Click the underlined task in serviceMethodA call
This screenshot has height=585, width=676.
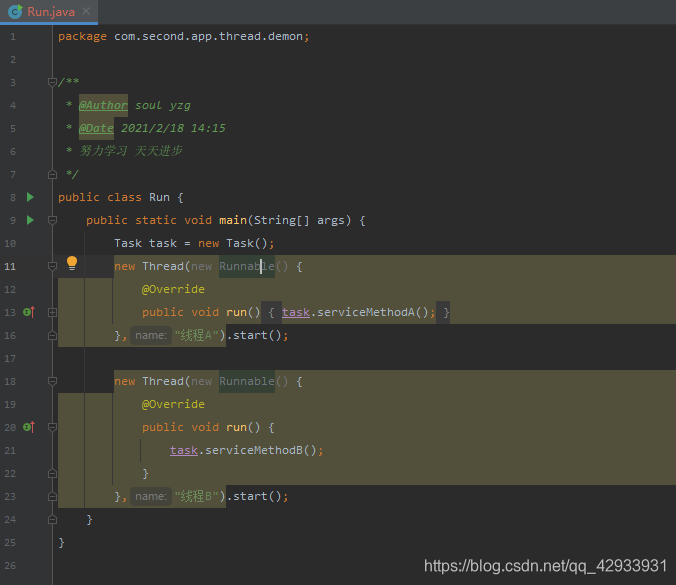tap(296, 312)
